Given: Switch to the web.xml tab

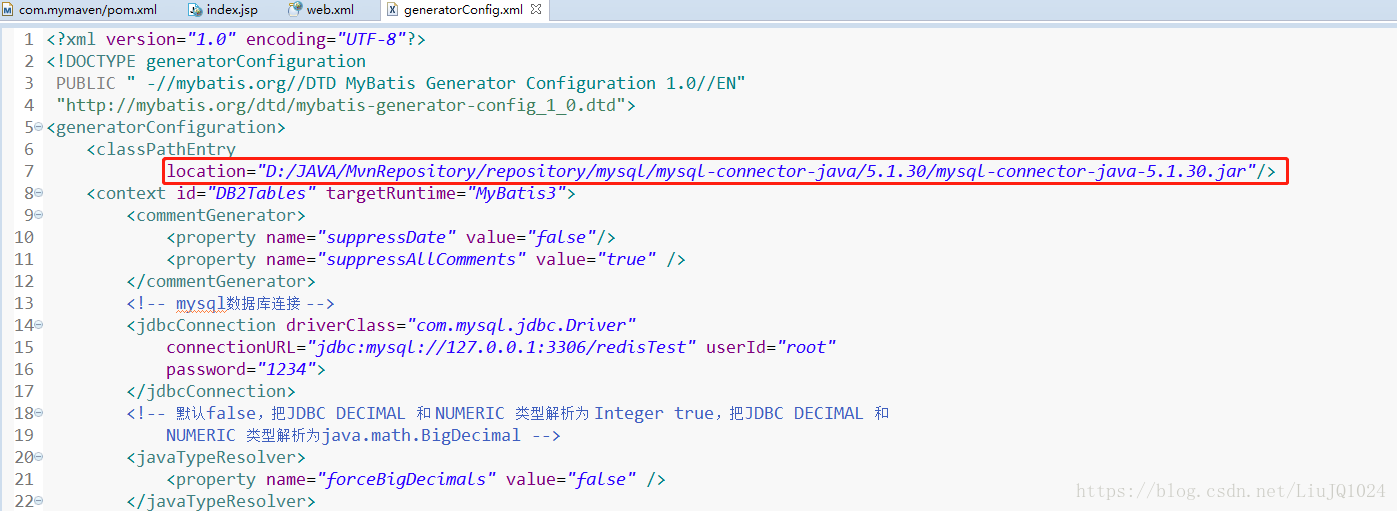Looking at the screenshot, I should click(x=330, y=10).
